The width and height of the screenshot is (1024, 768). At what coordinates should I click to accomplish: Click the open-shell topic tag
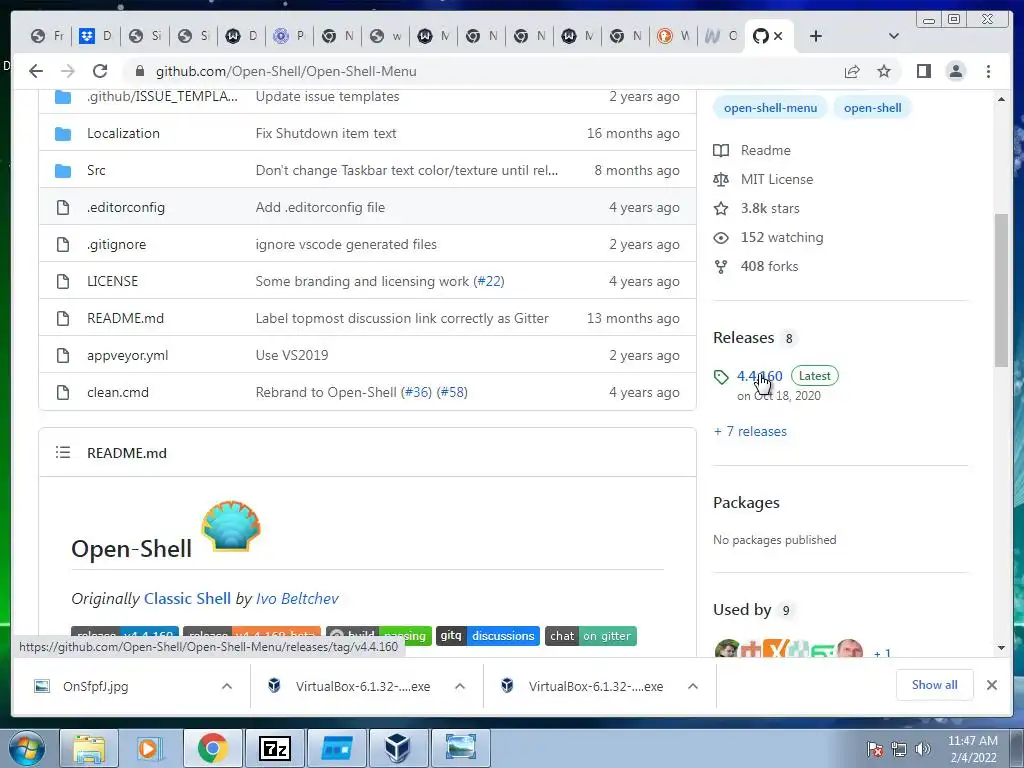(x=872, y=108)
